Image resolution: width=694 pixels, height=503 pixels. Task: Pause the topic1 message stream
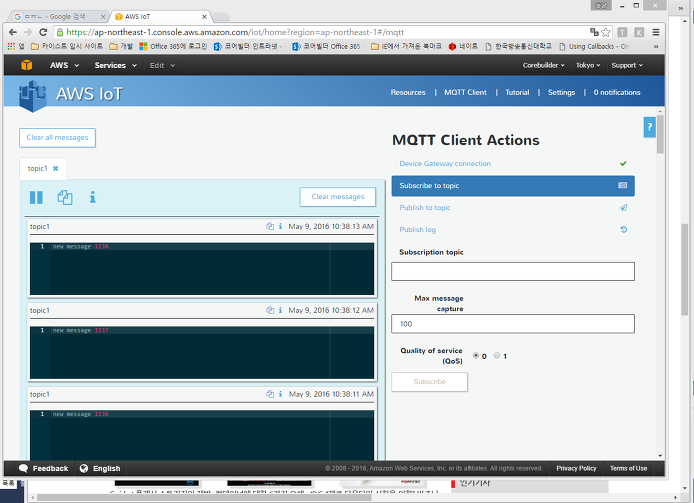pyautogui.click(x=36, y=197)
